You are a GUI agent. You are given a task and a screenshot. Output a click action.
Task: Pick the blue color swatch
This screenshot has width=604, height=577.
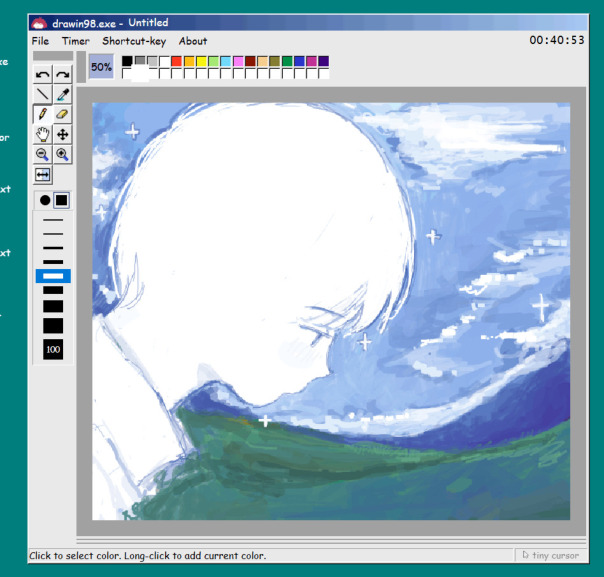point(300,61)
